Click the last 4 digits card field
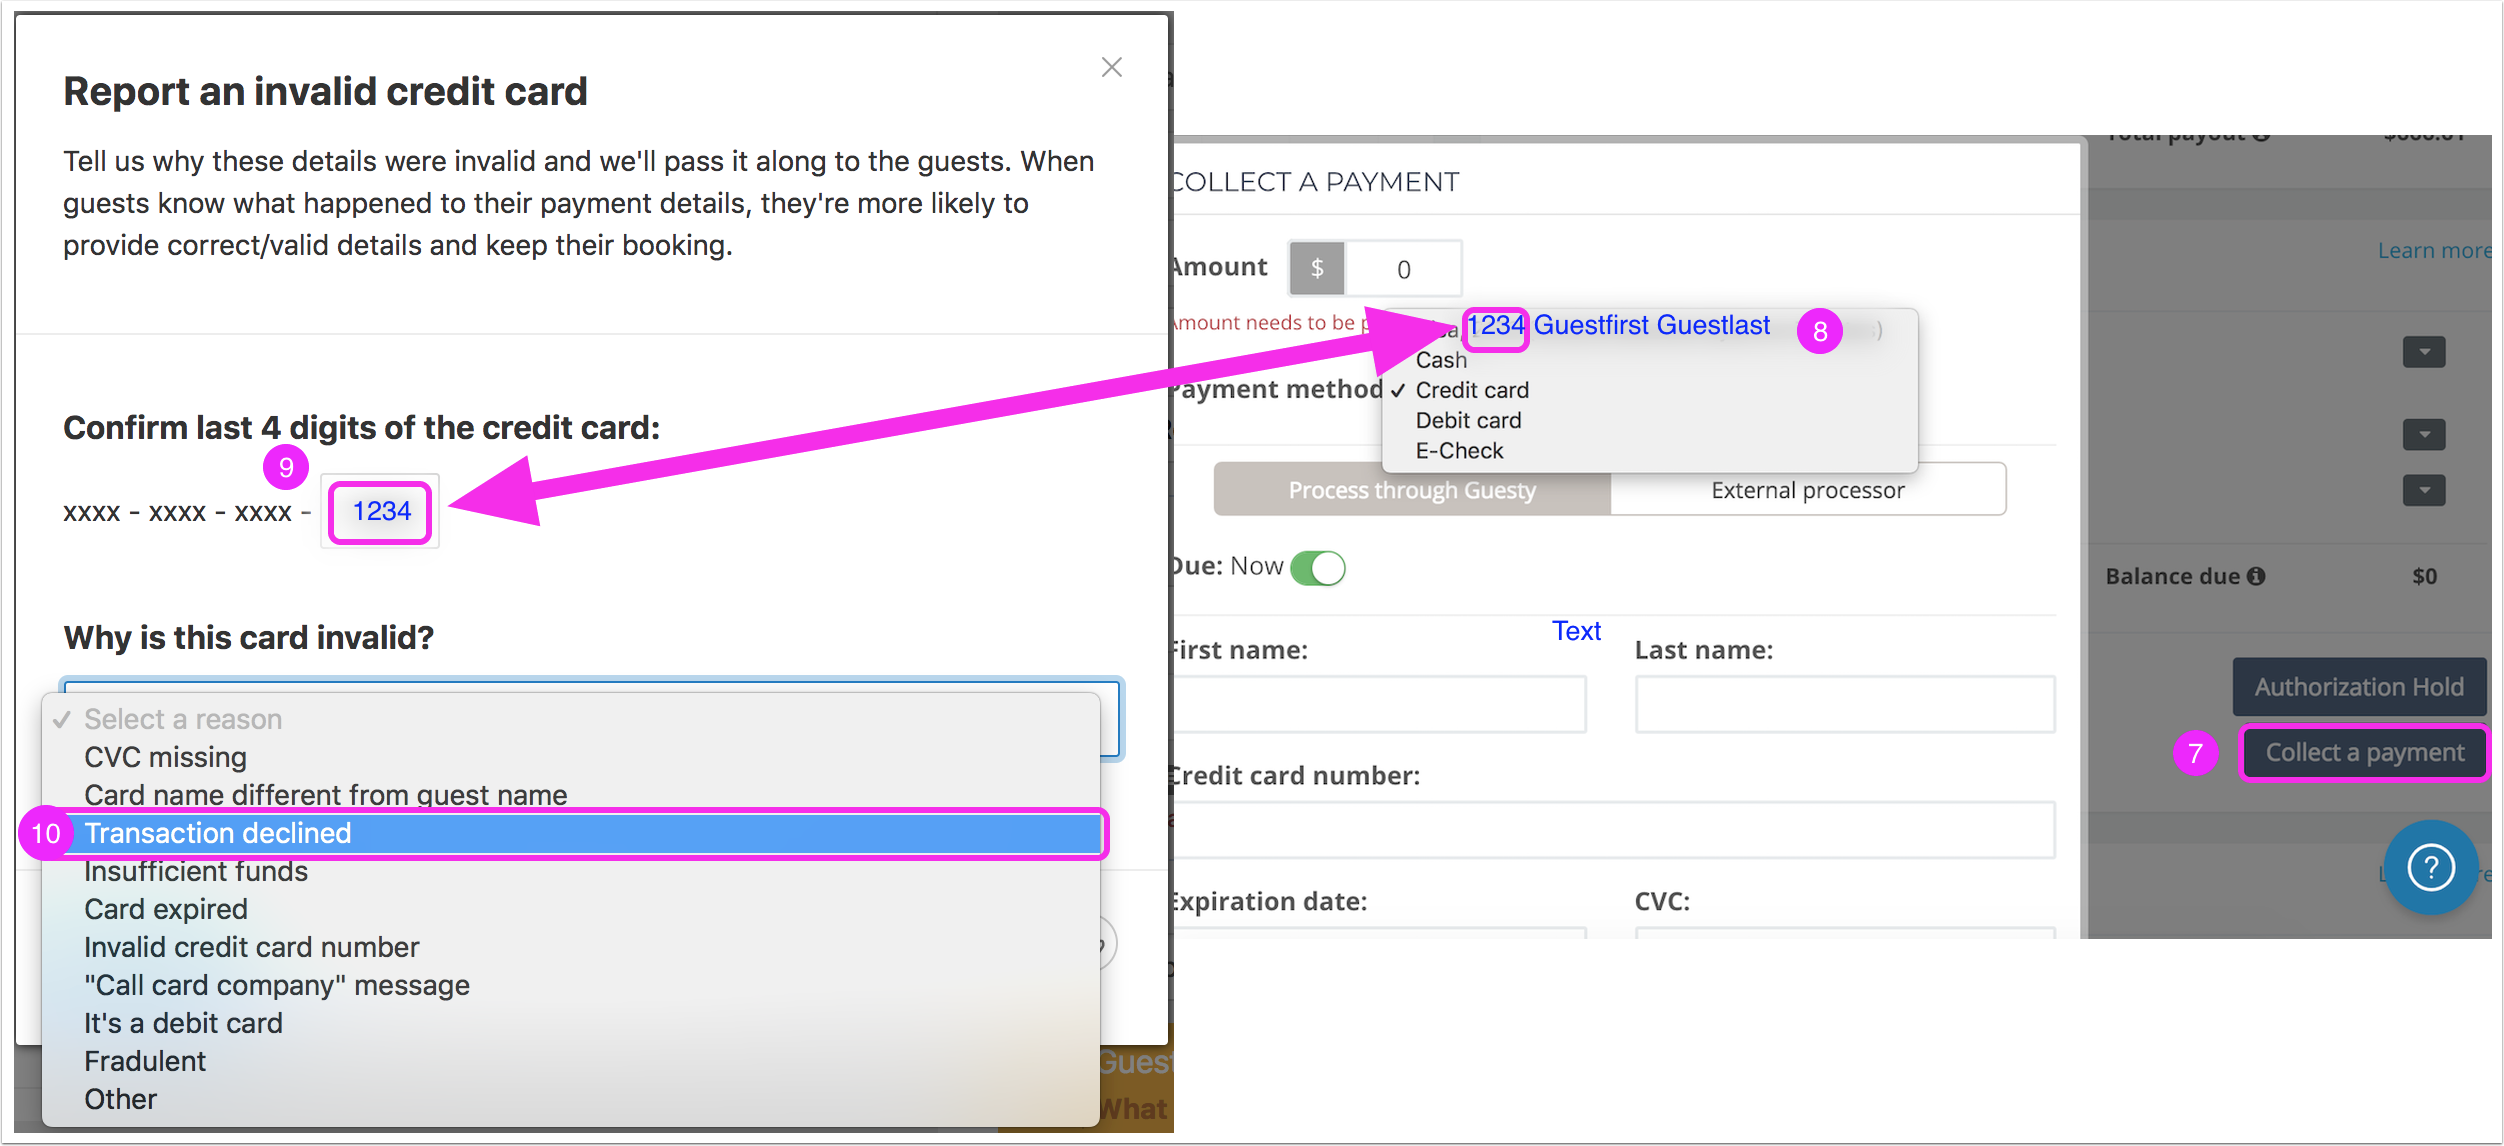The image size is (2504, 1146). tap(381, 512)
